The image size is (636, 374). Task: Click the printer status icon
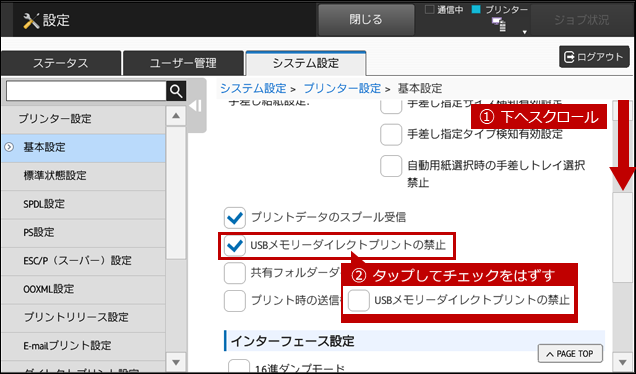(499, 24)
